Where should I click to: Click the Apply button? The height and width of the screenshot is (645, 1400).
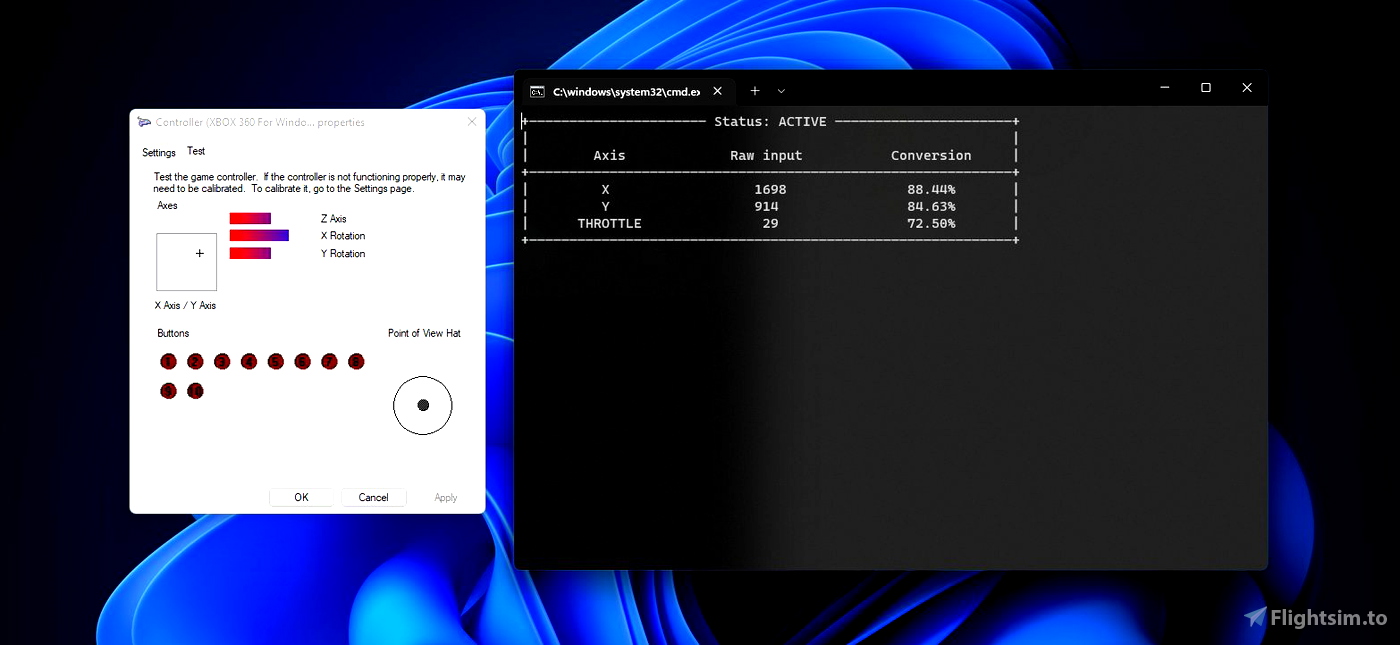445,497
